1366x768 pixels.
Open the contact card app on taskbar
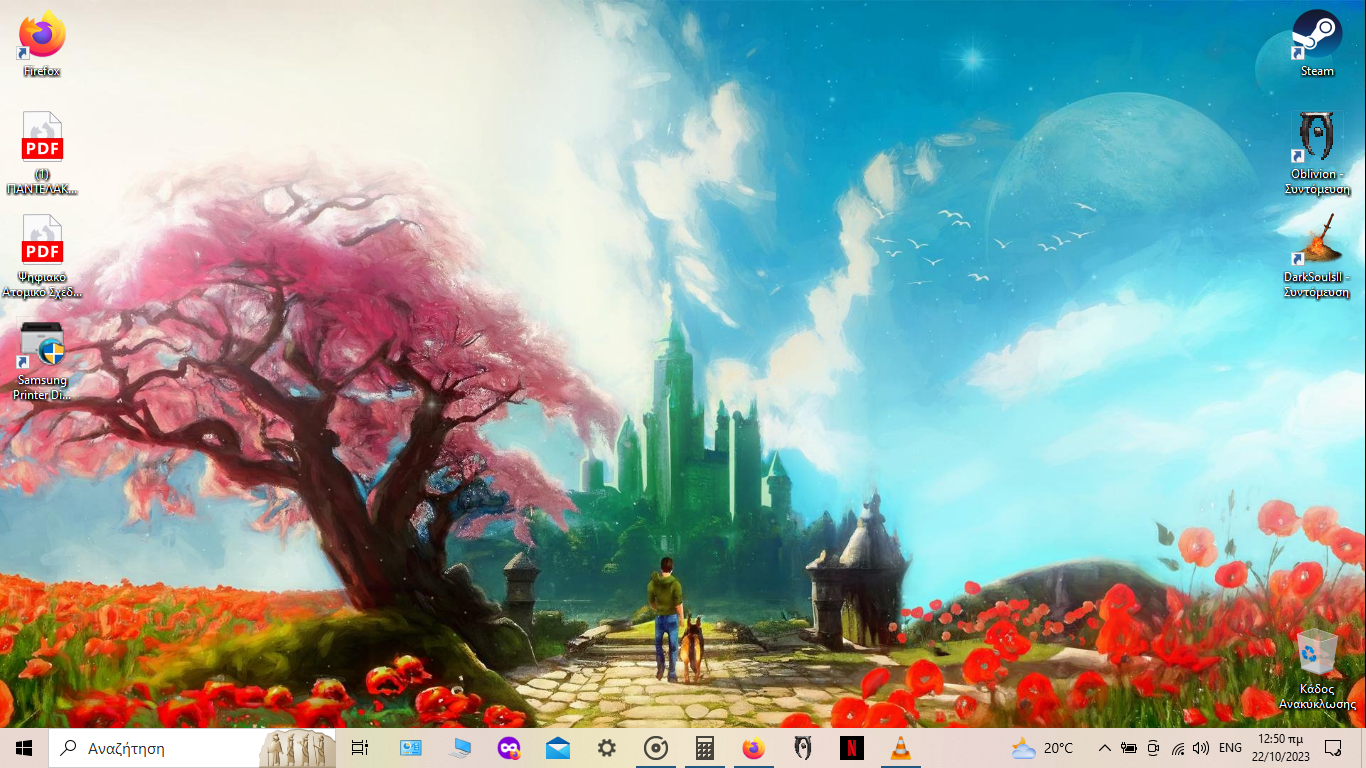tap(411, 748)
